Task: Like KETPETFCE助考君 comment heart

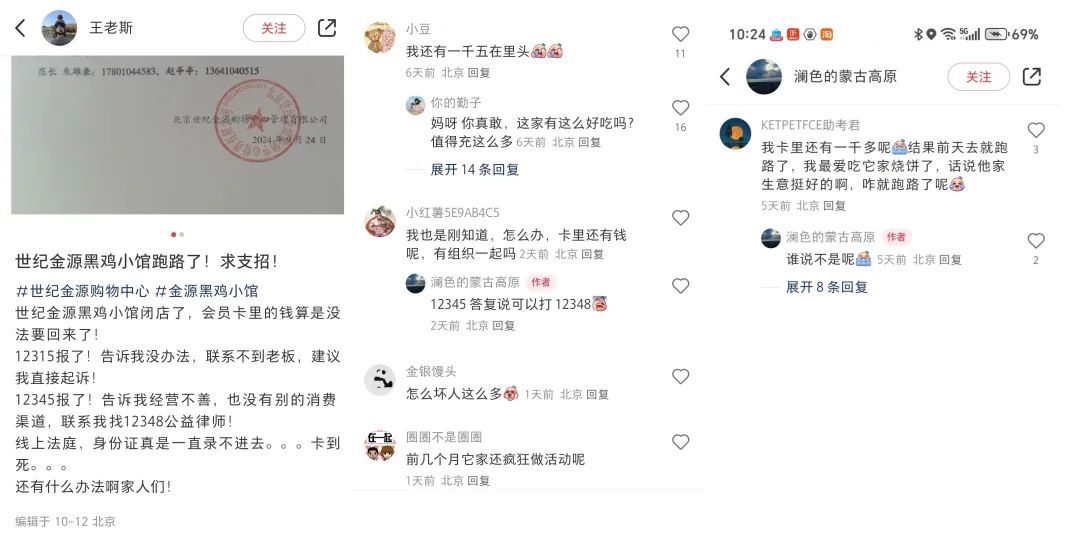Action: click(1036, 130)
